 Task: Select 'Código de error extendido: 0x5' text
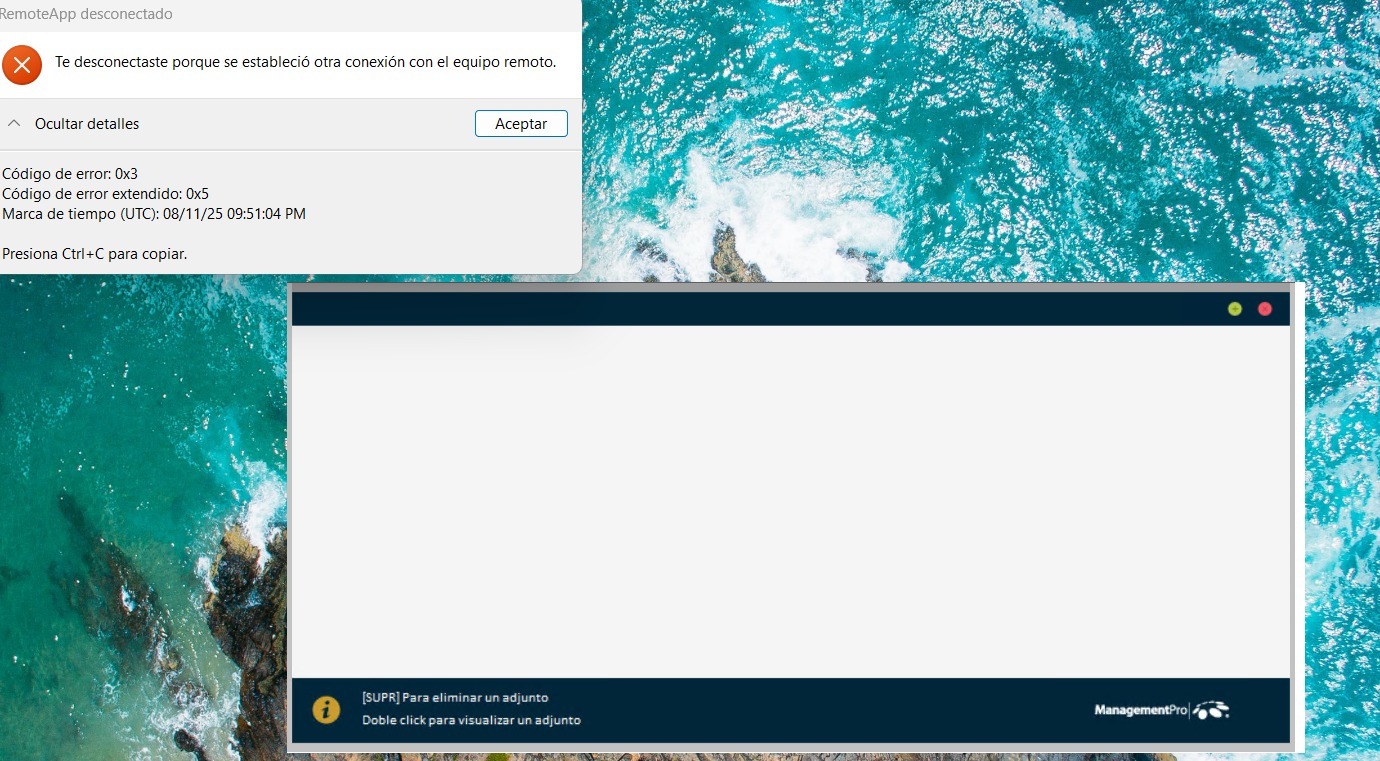[x=105, y=194]
